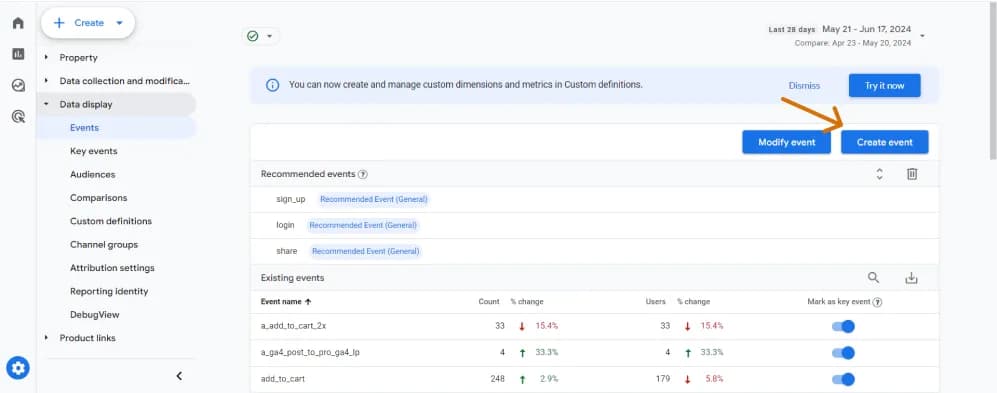Collapse the sidebar with the chevron
Image resolution: width=997 pixels, height=393 pixels.
click(x=179, y=376)
